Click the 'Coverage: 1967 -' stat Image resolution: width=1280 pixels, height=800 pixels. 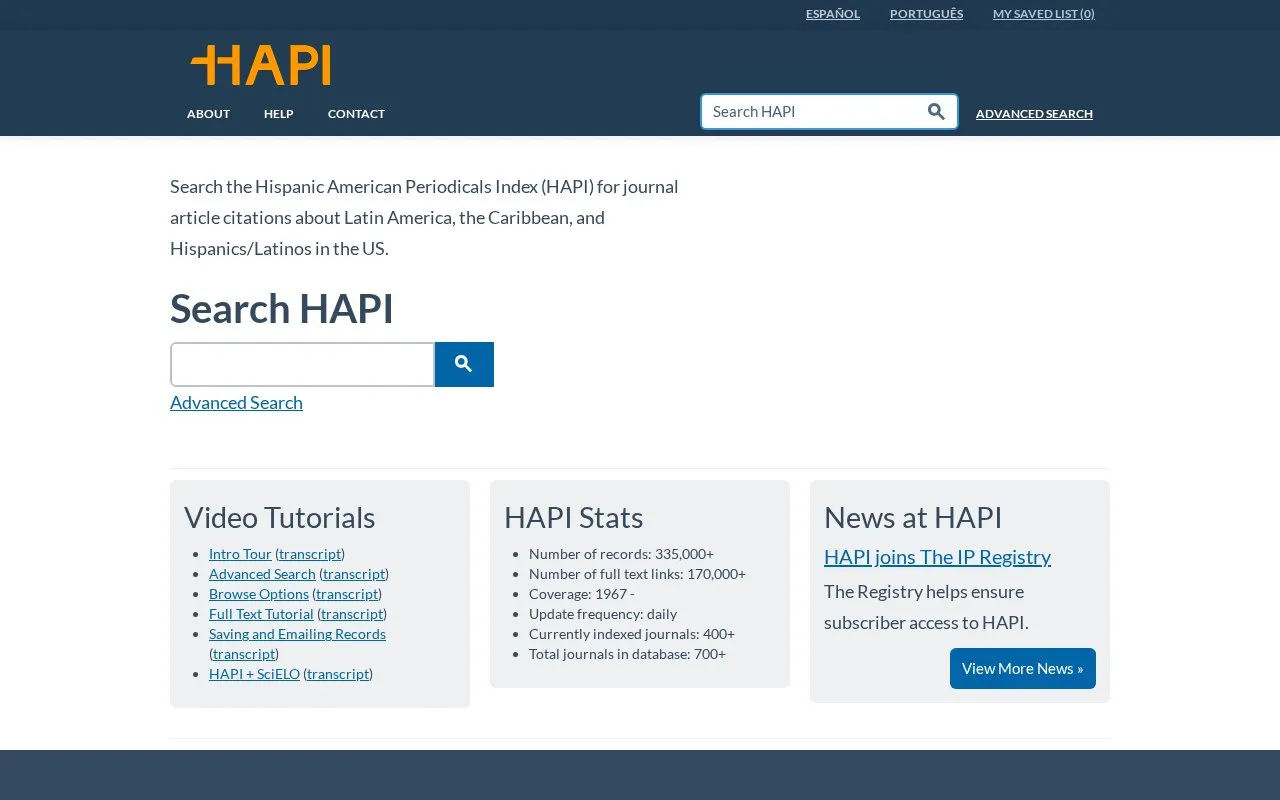(x=582, y=594)
